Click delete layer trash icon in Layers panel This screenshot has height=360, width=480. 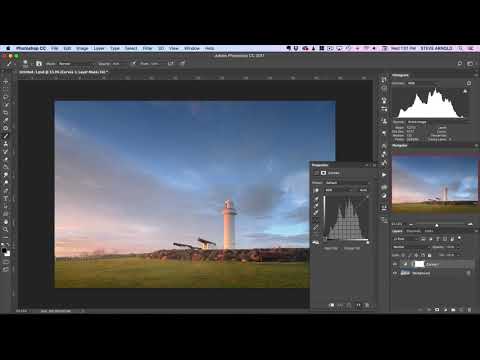point(469,310)
